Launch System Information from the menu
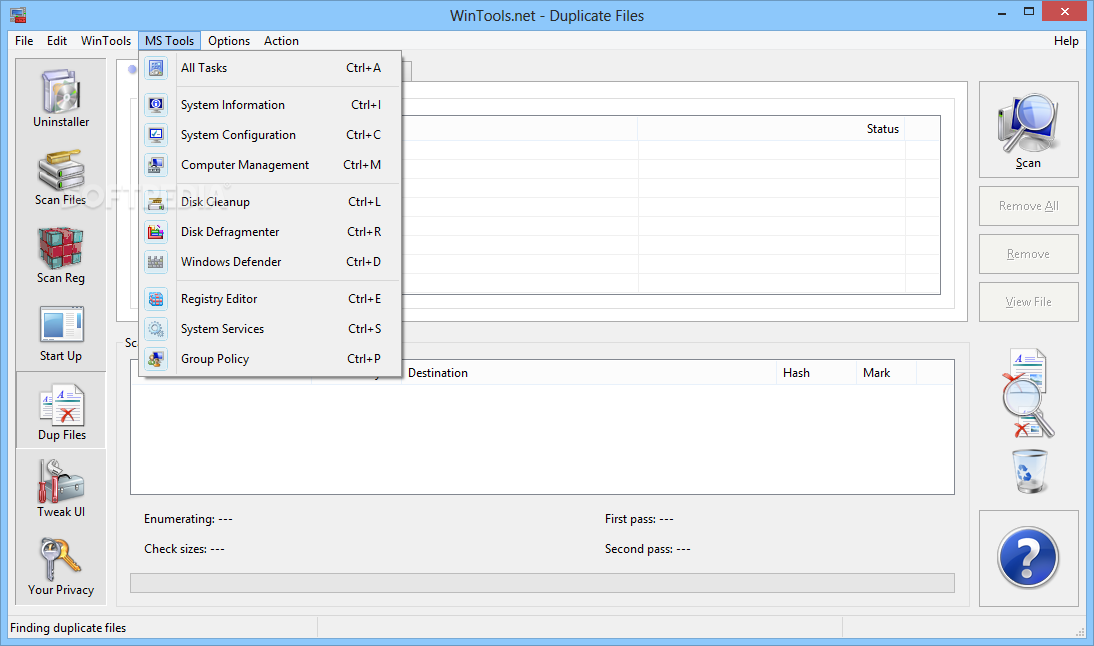This screenshot has width=1094, height=646. [x=271, y=105]
